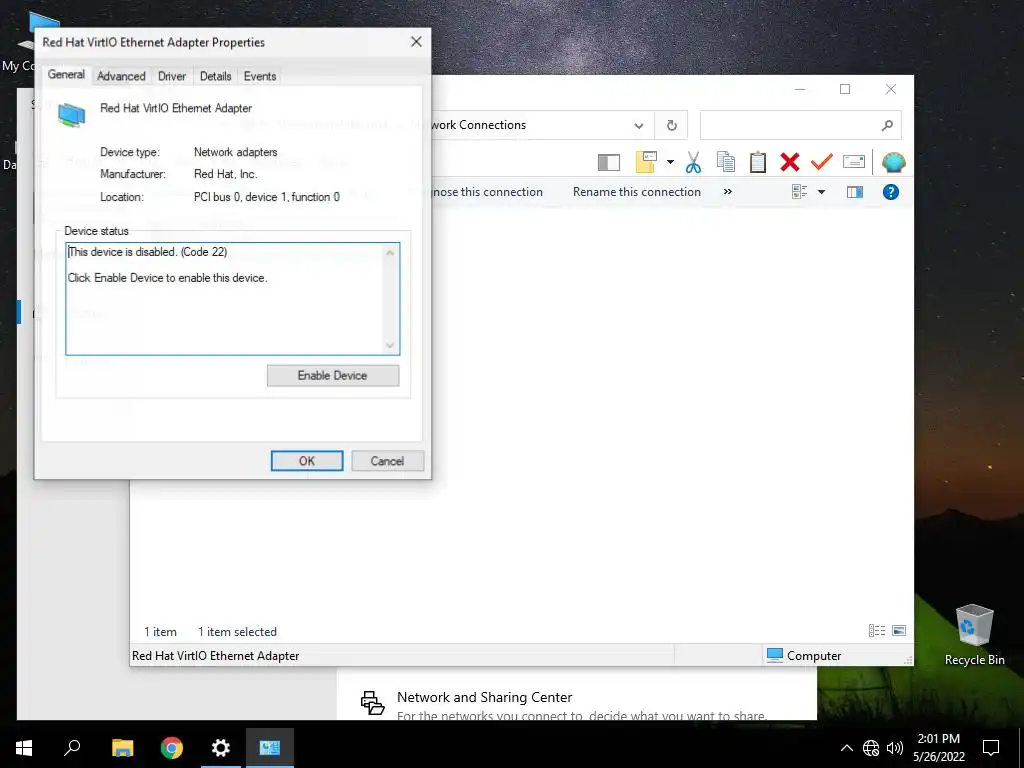Toggle the preview pane icon
Screen dimensions: 1024x768
(x=855, y=192)
